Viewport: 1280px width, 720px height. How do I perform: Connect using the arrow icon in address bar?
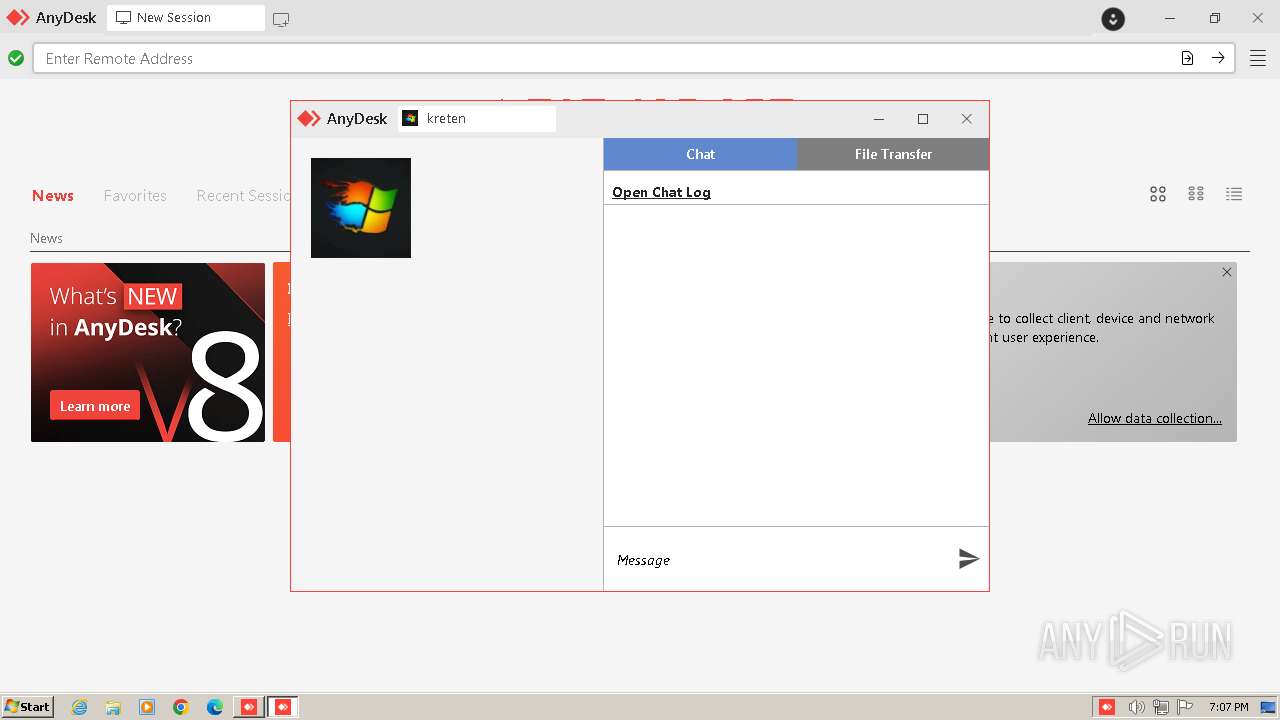[1218, 58]
